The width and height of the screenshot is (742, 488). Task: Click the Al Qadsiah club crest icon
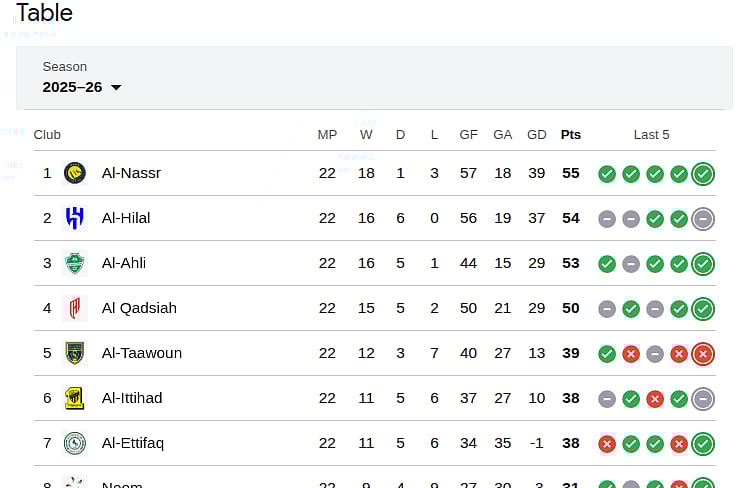click(75, 308)
